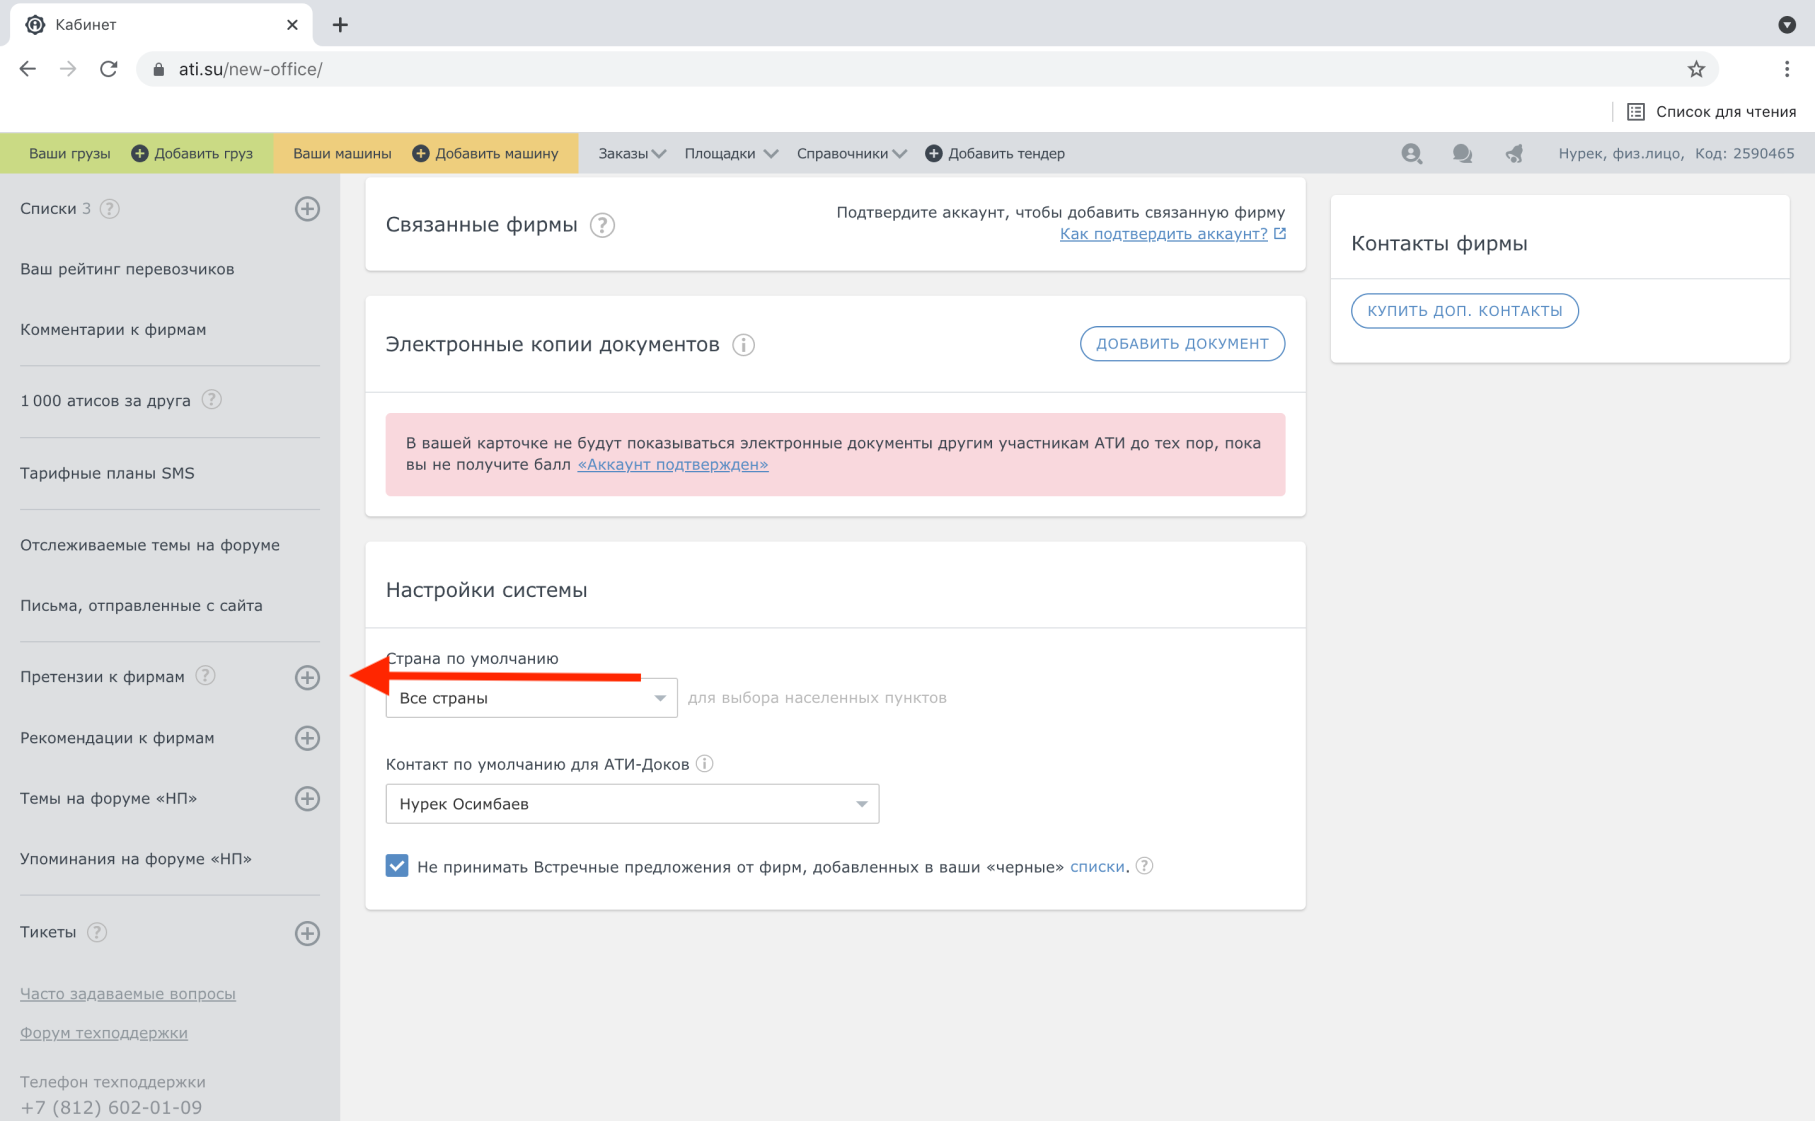Open Комментарии к фирмам in sidebar
The height and width of the screenshot is (1121, 1815).
point(113,330)
